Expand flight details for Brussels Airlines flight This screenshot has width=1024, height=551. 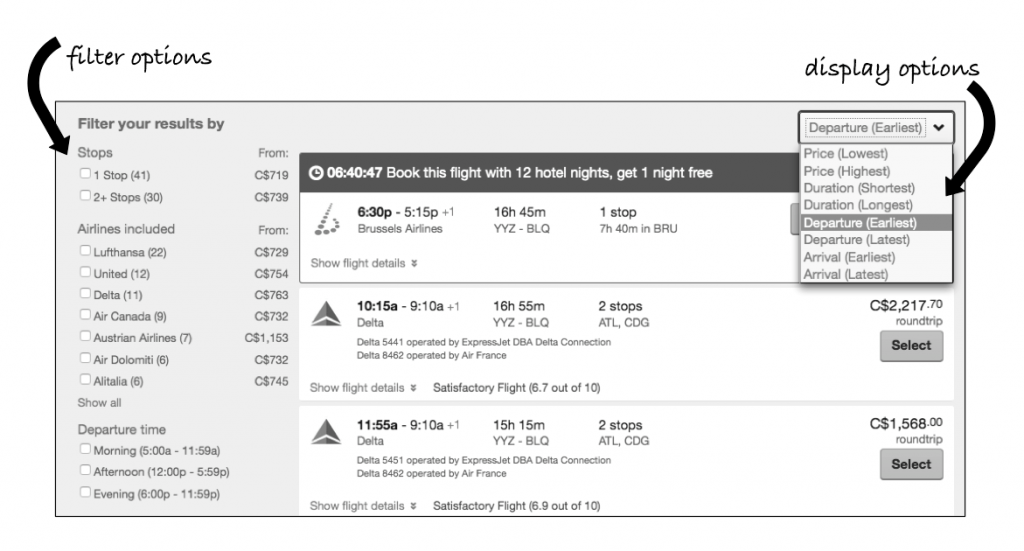[x=364, y=263]
